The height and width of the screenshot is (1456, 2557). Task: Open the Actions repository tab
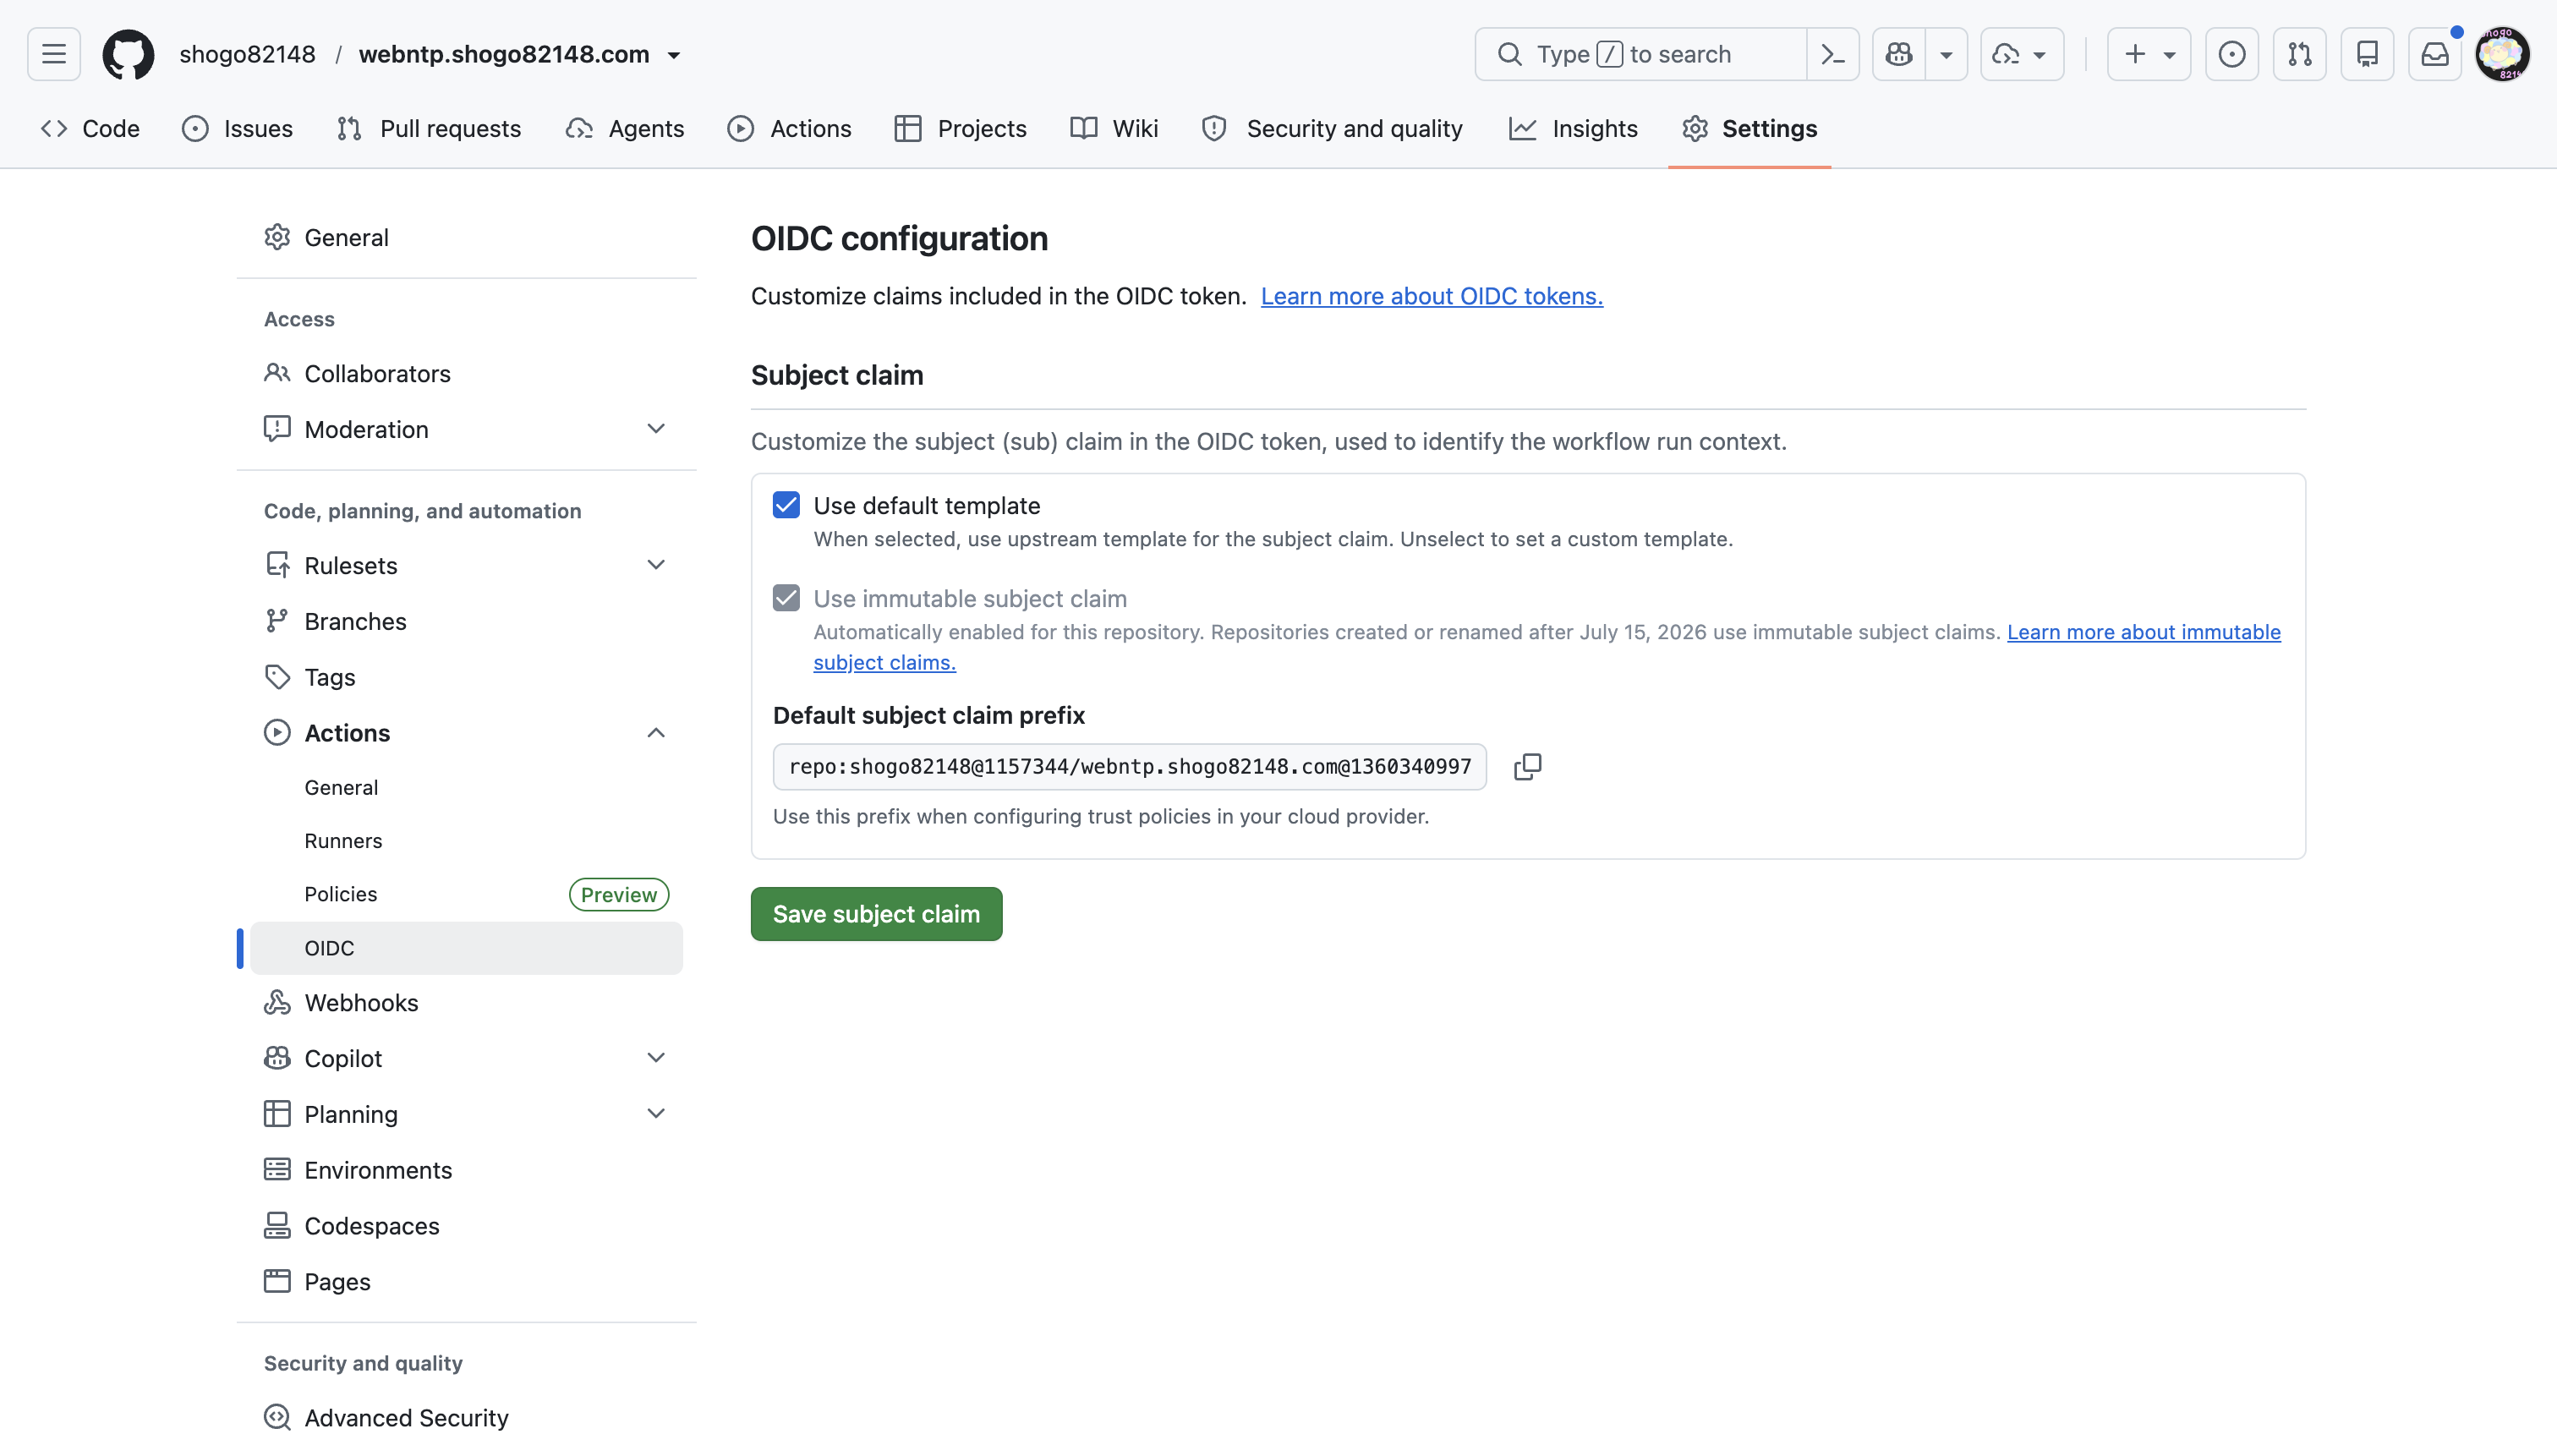click(x=789, y=129)
